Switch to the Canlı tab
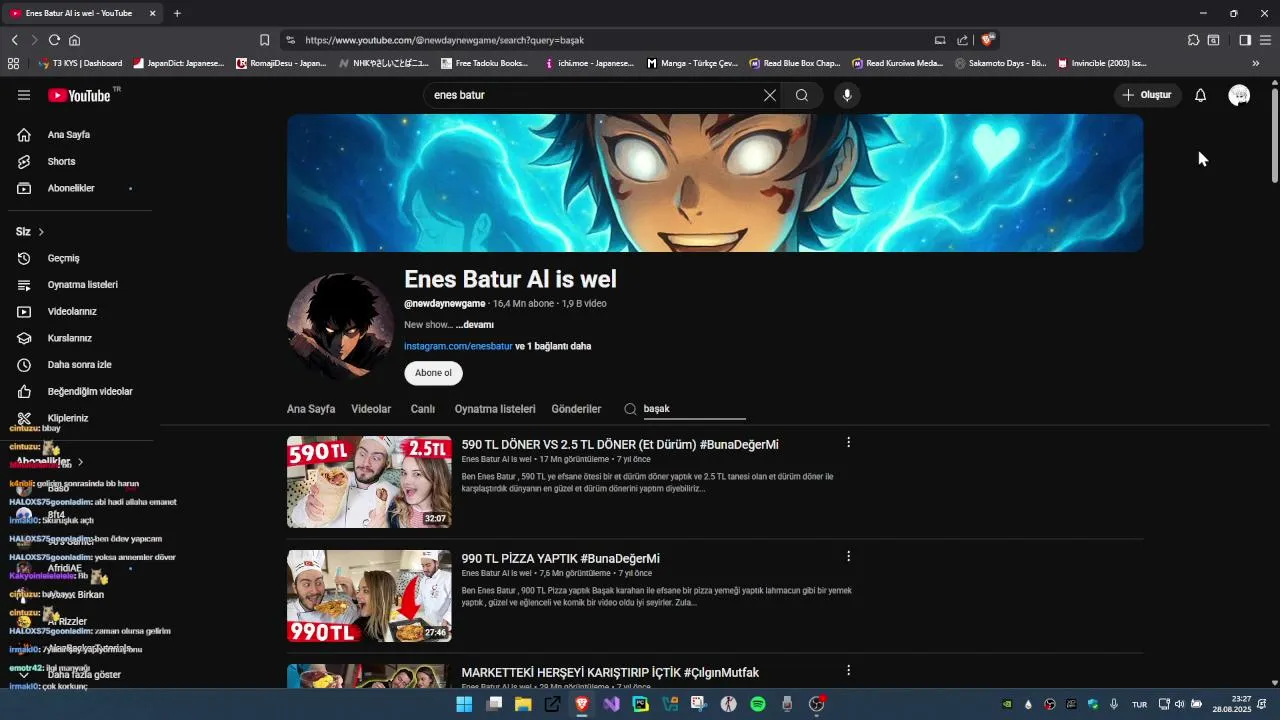This screenshot has height=720, width=1280. (422, 409)
